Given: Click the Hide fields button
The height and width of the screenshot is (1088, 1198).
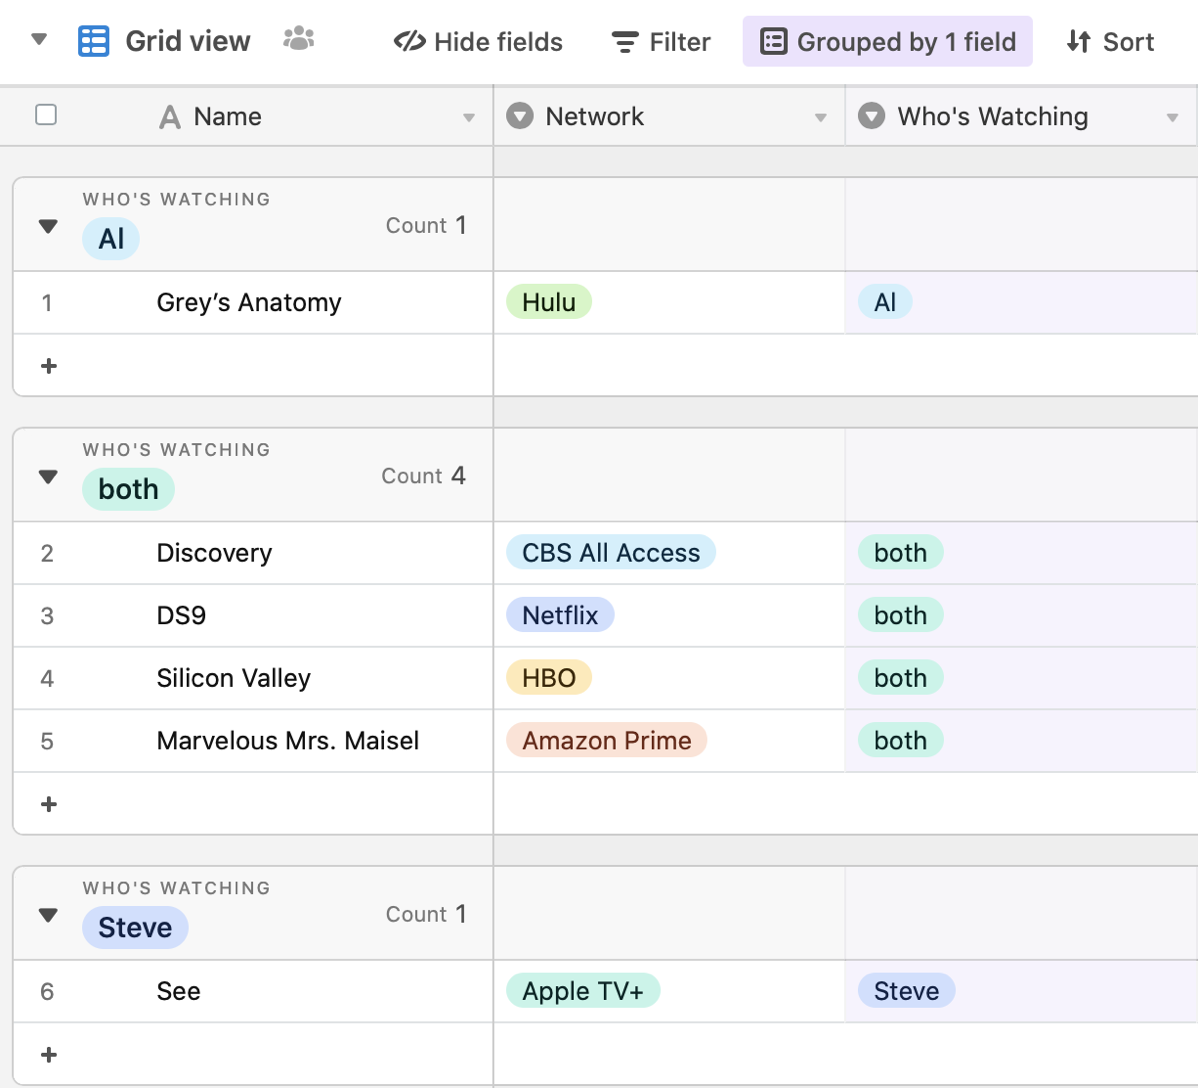Looking at the screenshot, I should point(478,42).
